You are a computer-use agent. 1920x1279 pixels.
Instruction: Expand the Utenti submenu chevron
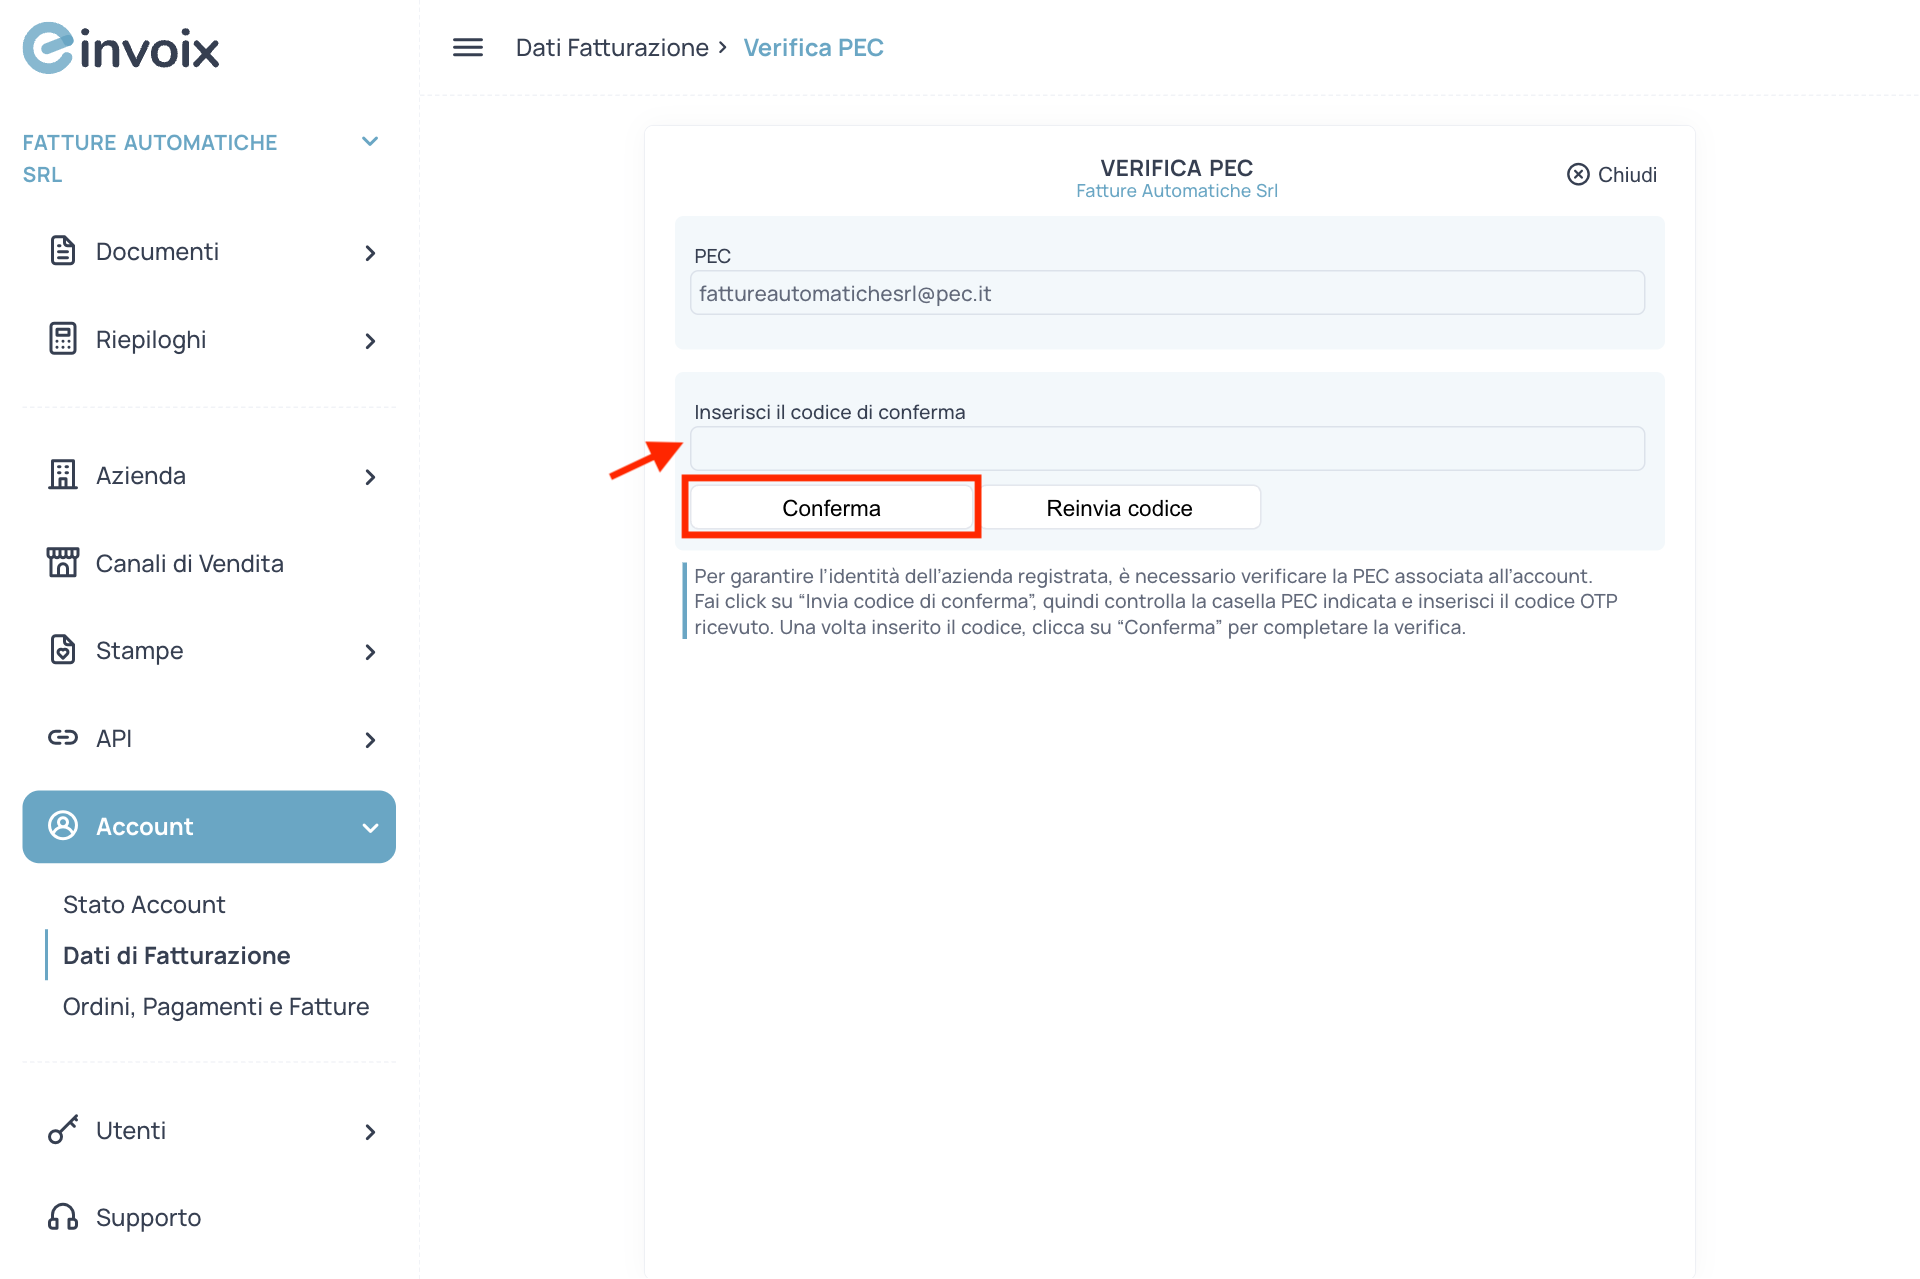click(370, 1132)
